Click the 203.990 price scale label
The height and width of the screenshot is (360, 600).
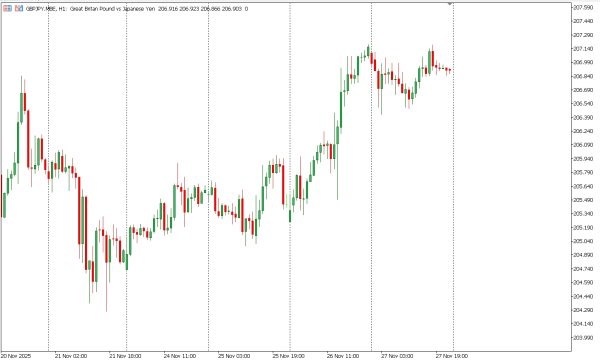point(582,338)
